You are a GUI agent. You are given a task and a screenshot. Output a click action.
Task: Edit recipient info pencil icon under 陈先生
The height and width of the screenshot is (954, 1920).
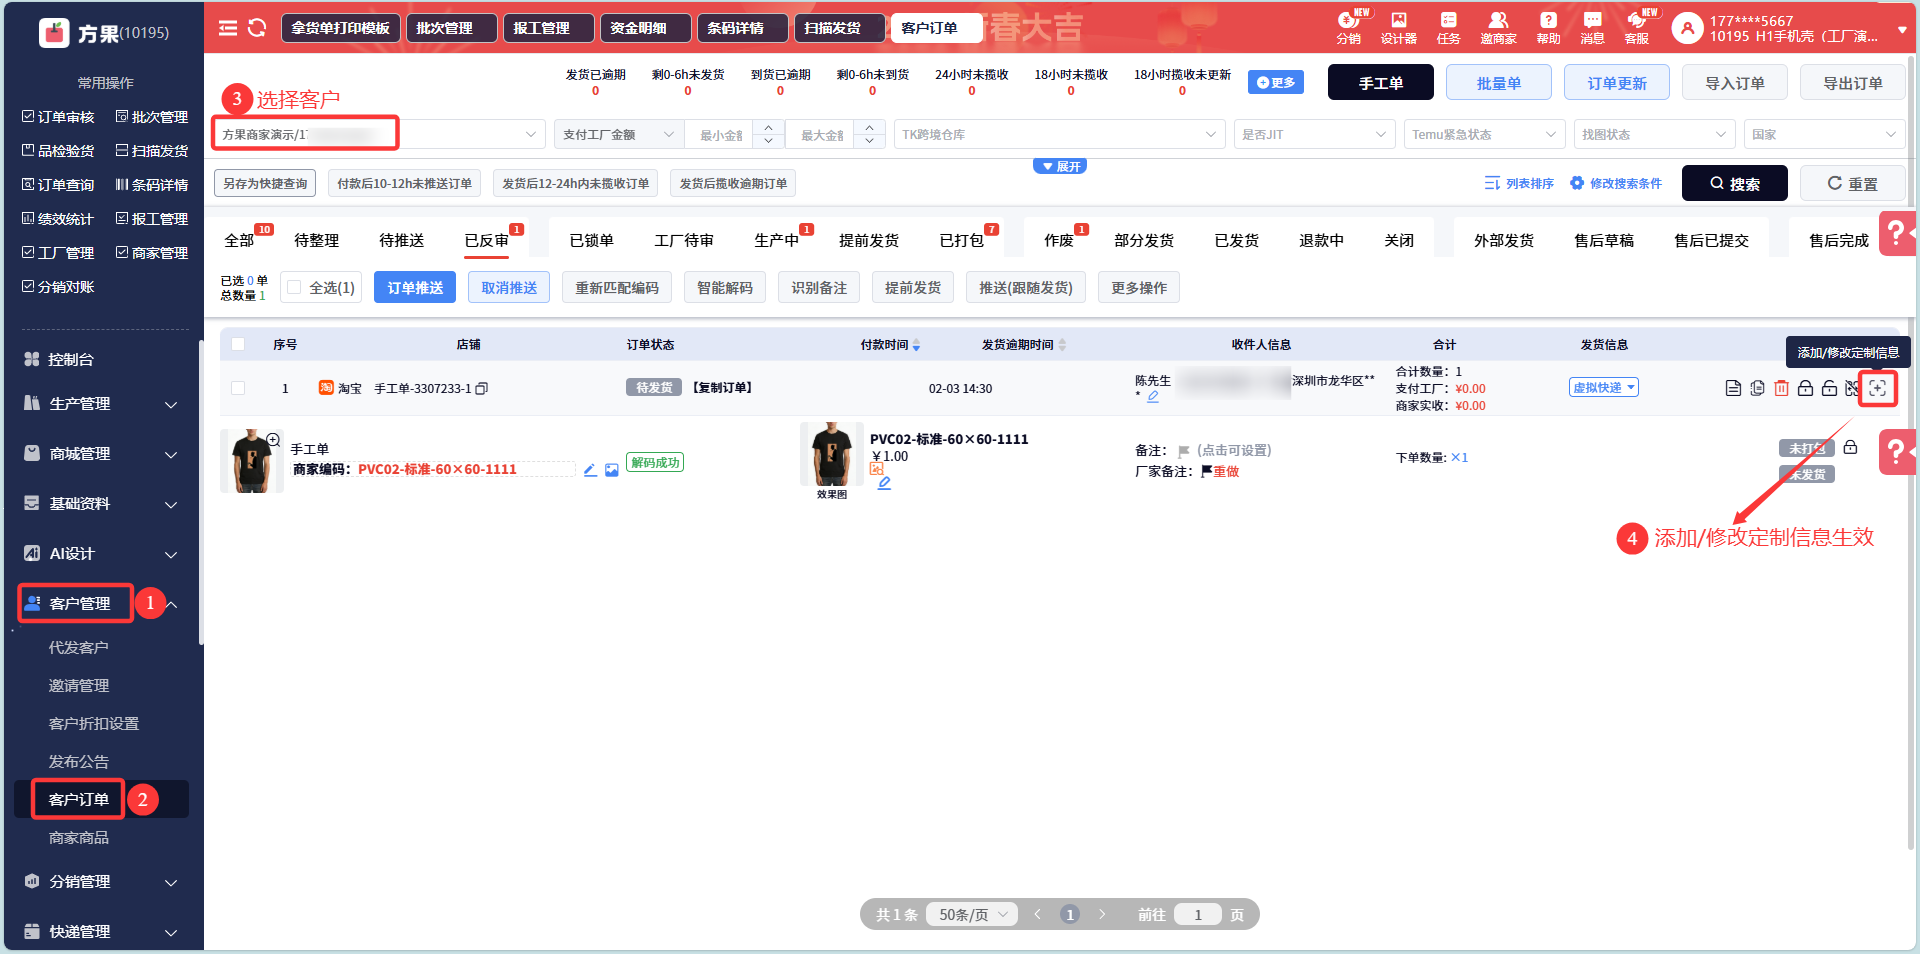pos(1153,396)
